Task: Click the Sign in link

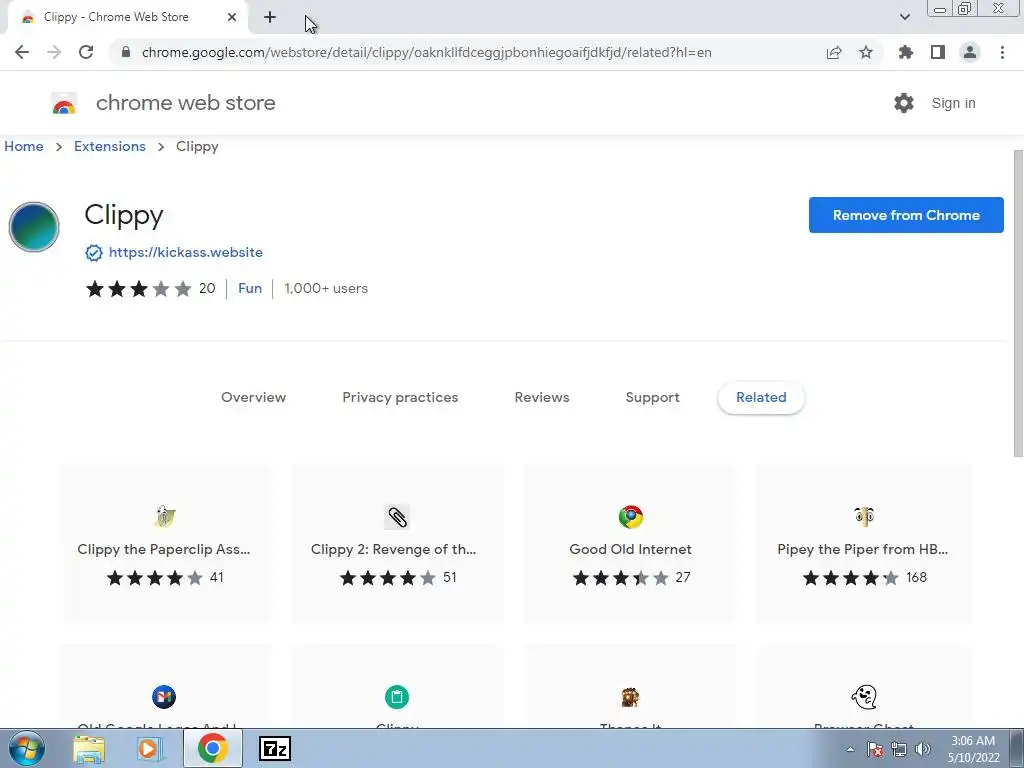Action: (953, 103)
